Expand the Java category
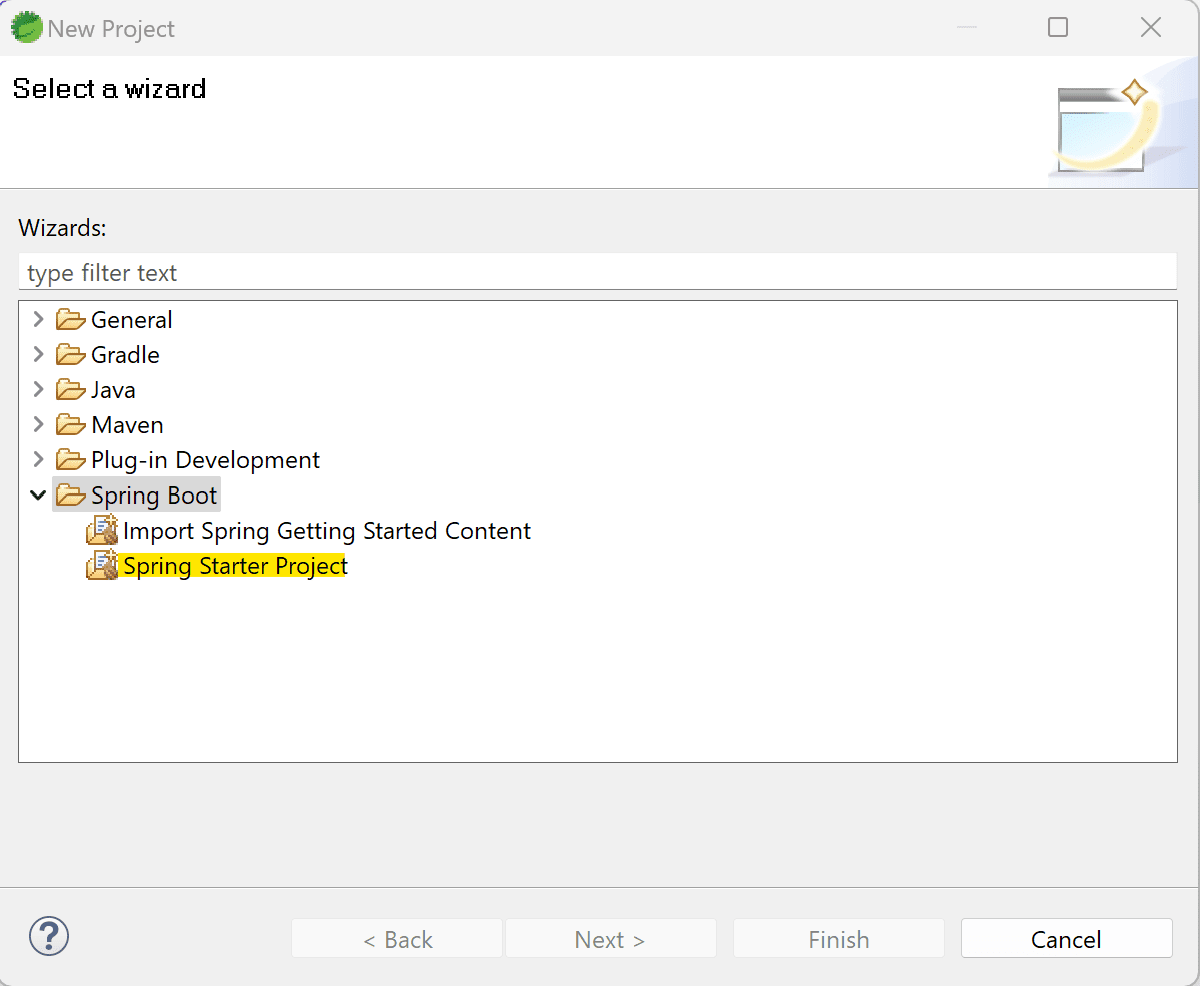 pyautogui.click(x=37, y=389)
